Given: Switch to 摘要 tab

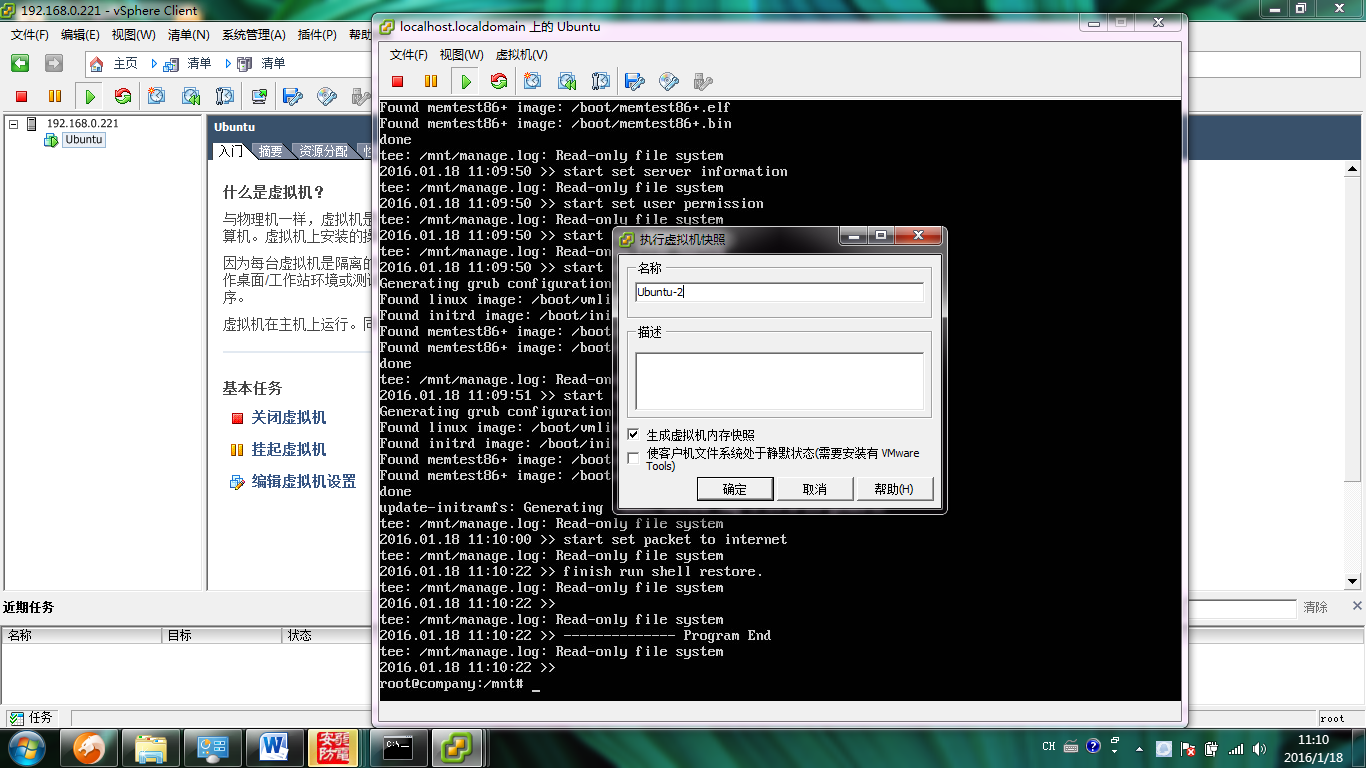Looking at the screenshot, I should point(270,151).
